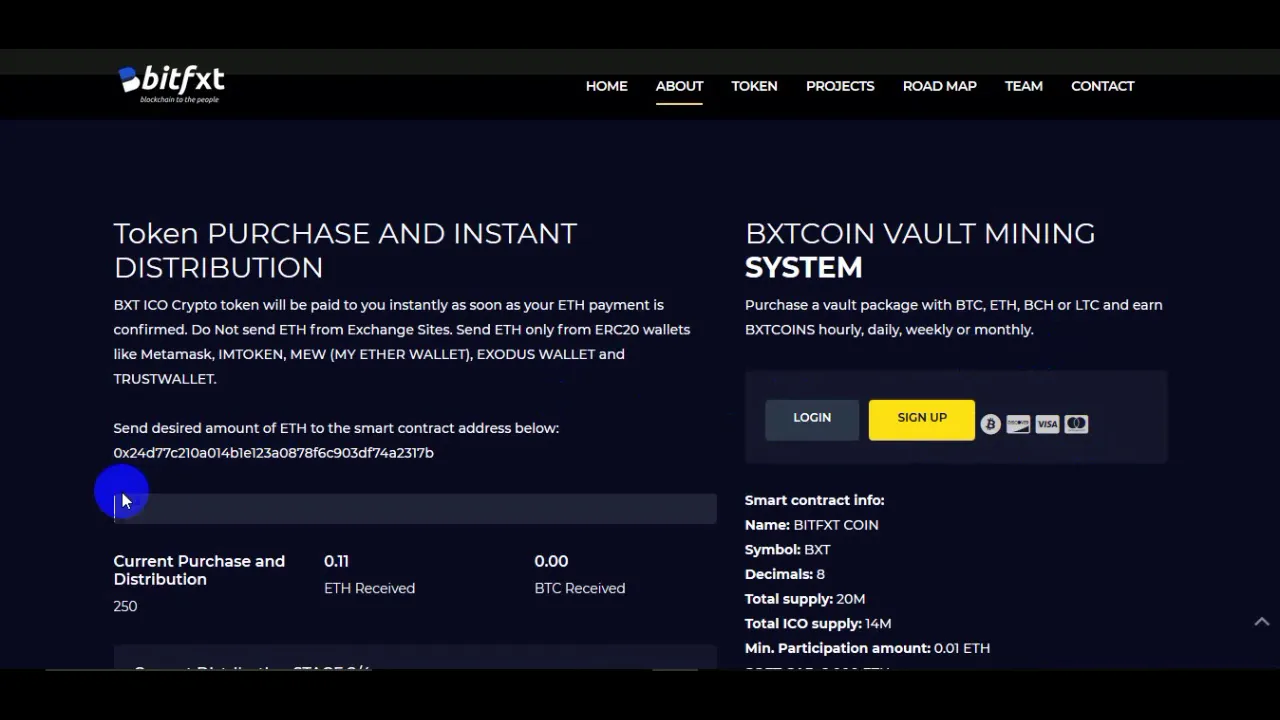
Task: Click the Smart contract info label
Action: [x=814, y=500]
